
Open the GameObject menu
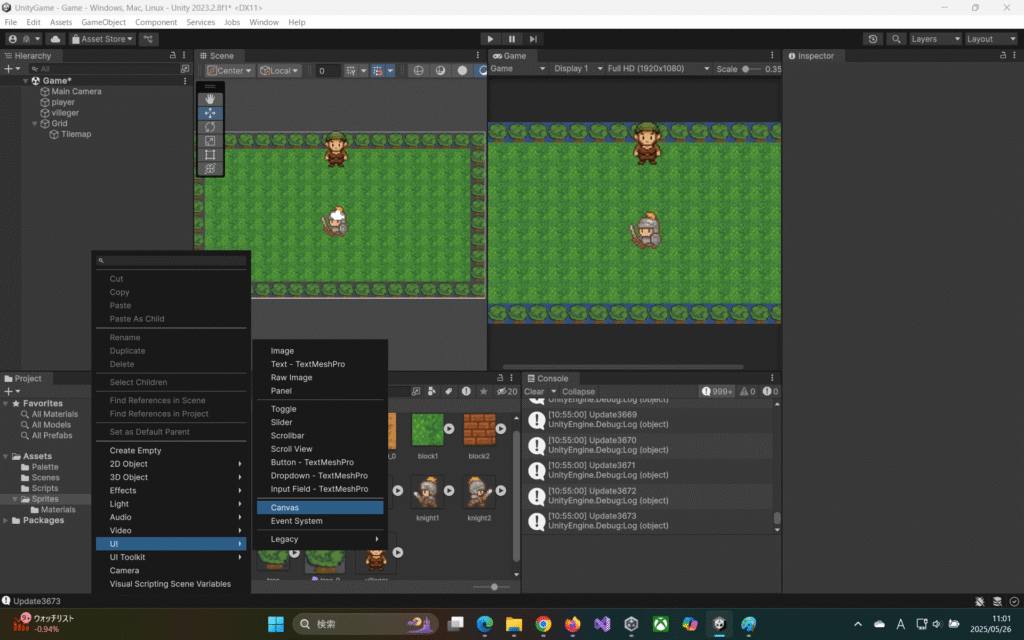point(103,22)
